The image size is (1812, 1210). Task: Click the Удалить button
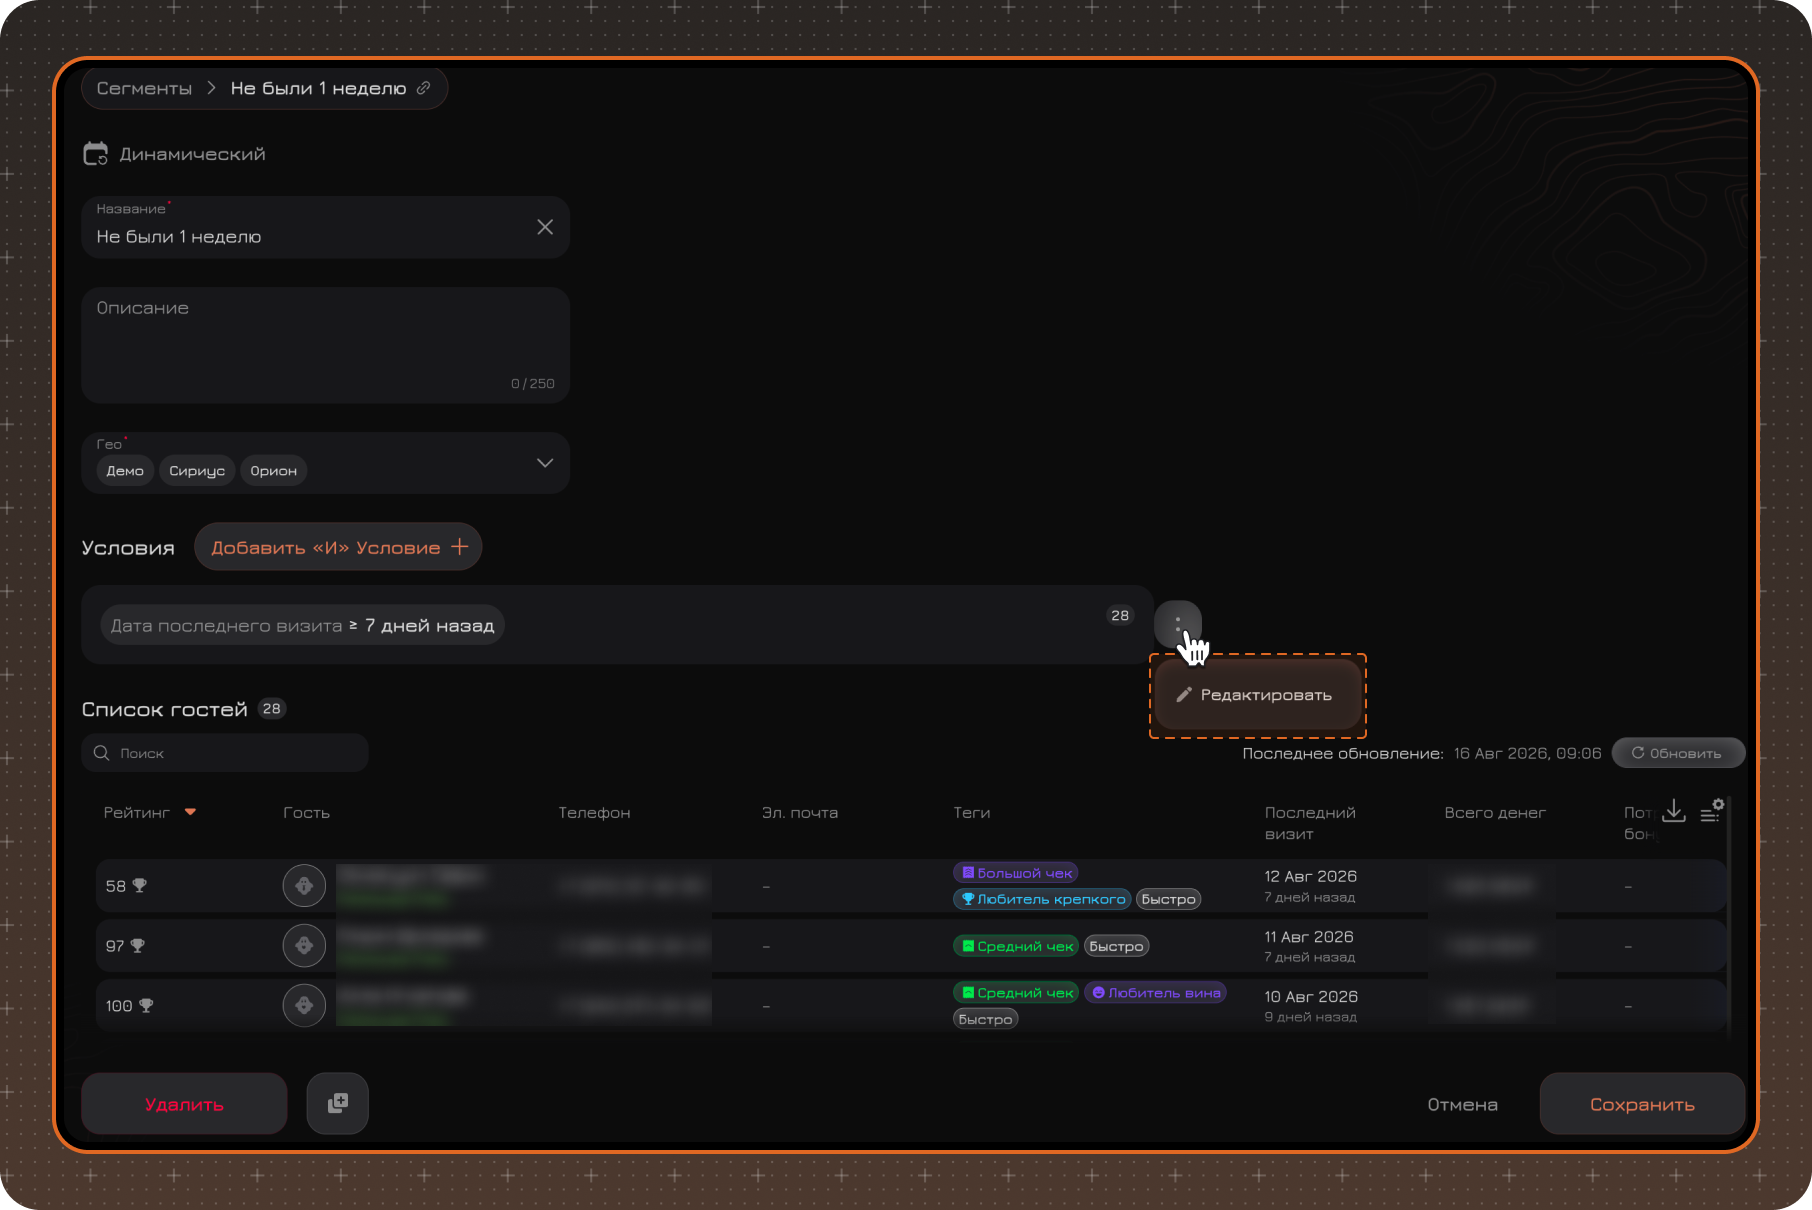184,1104
